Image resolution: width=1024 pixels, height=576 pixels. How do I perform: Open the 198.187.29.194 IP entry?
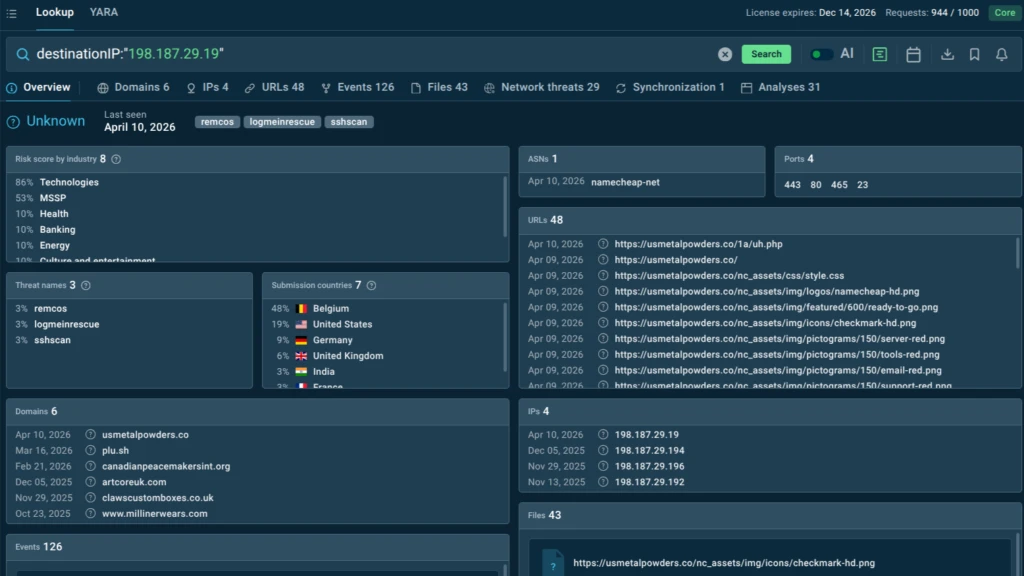[649, 451]
